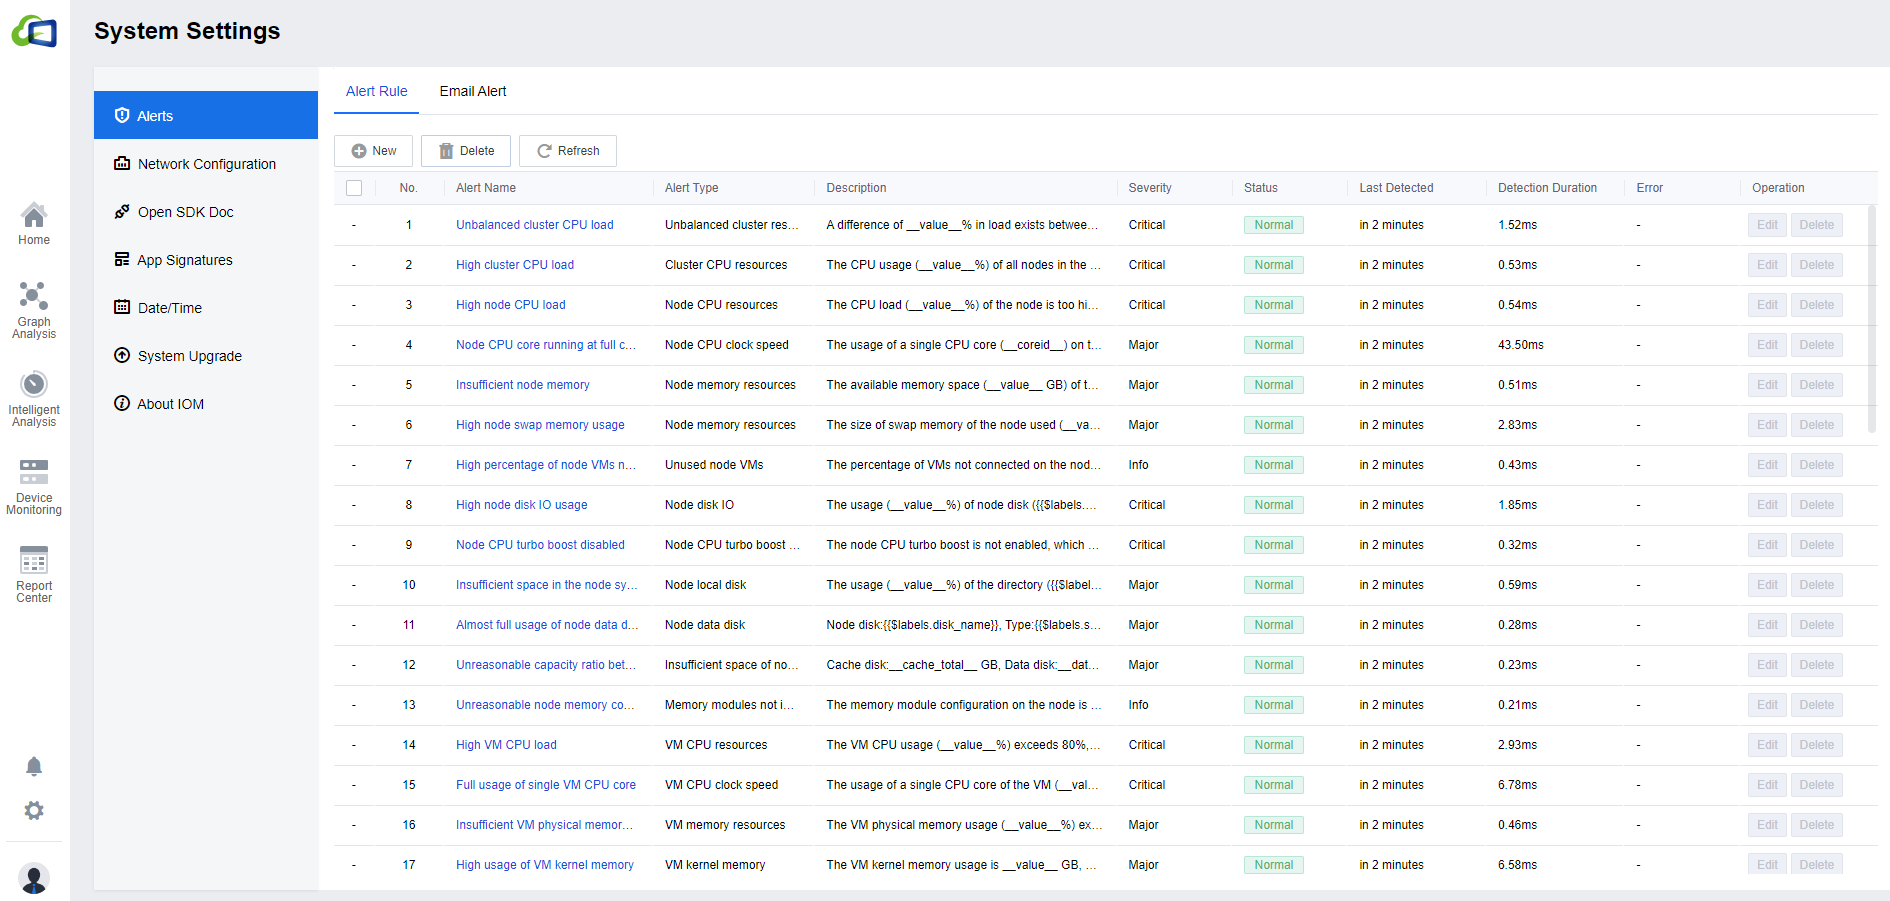
Task: Click the notification bell icon
Action: [34, 767]
